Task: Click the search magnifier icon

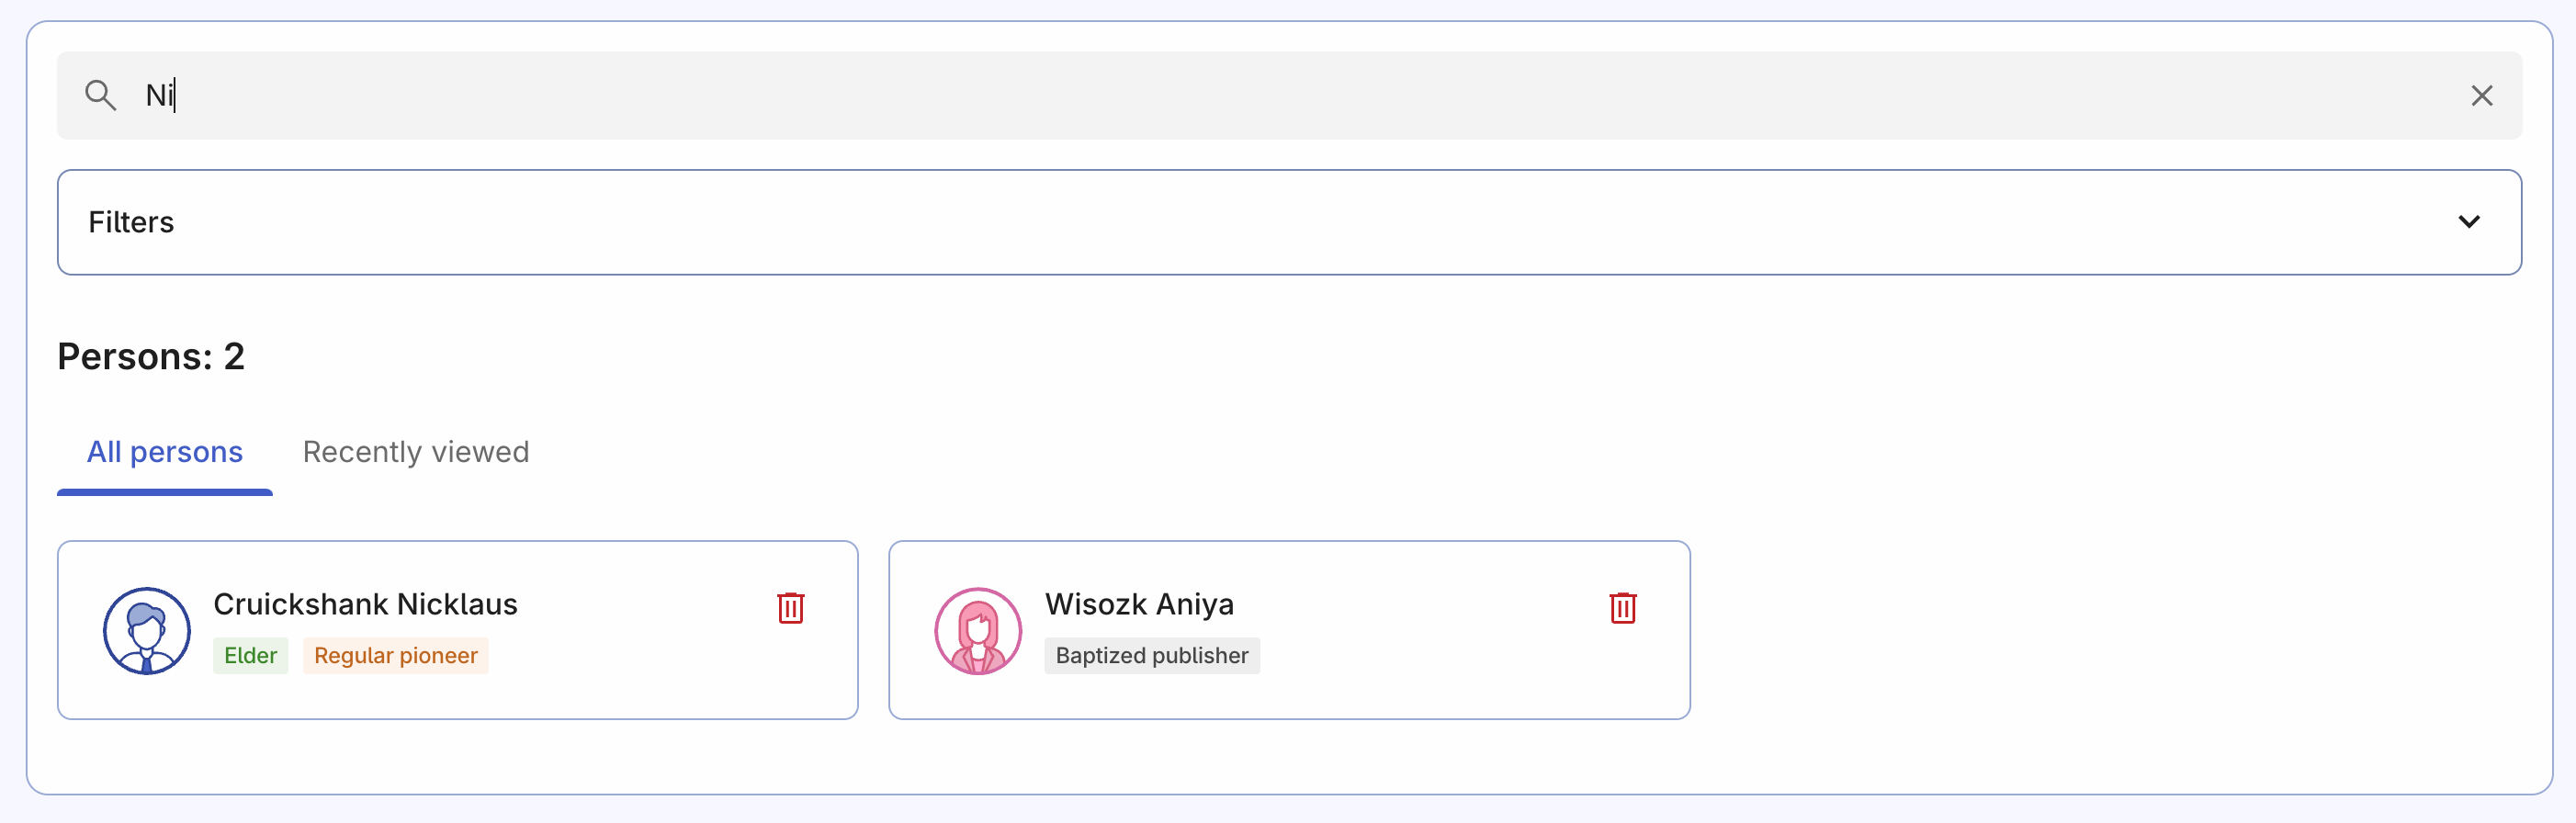Action: click(100, 96)
